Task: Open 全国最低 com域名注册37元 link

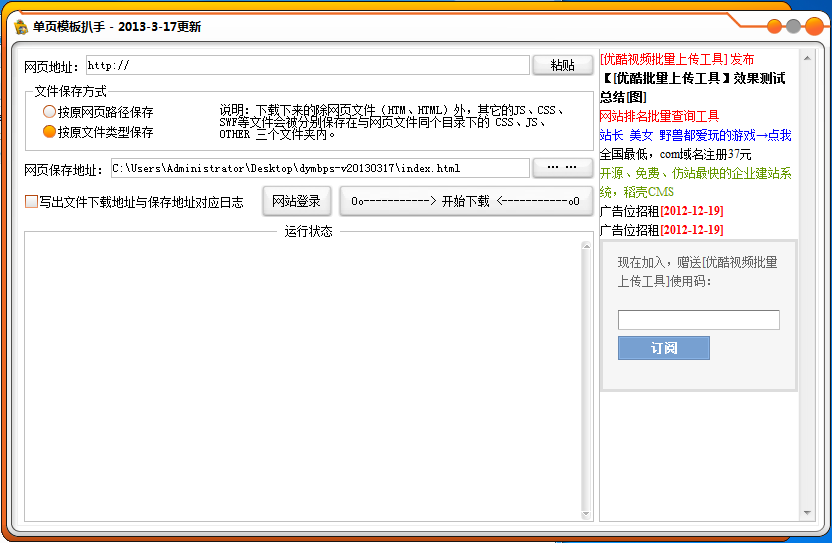Action: pos(675,154)
